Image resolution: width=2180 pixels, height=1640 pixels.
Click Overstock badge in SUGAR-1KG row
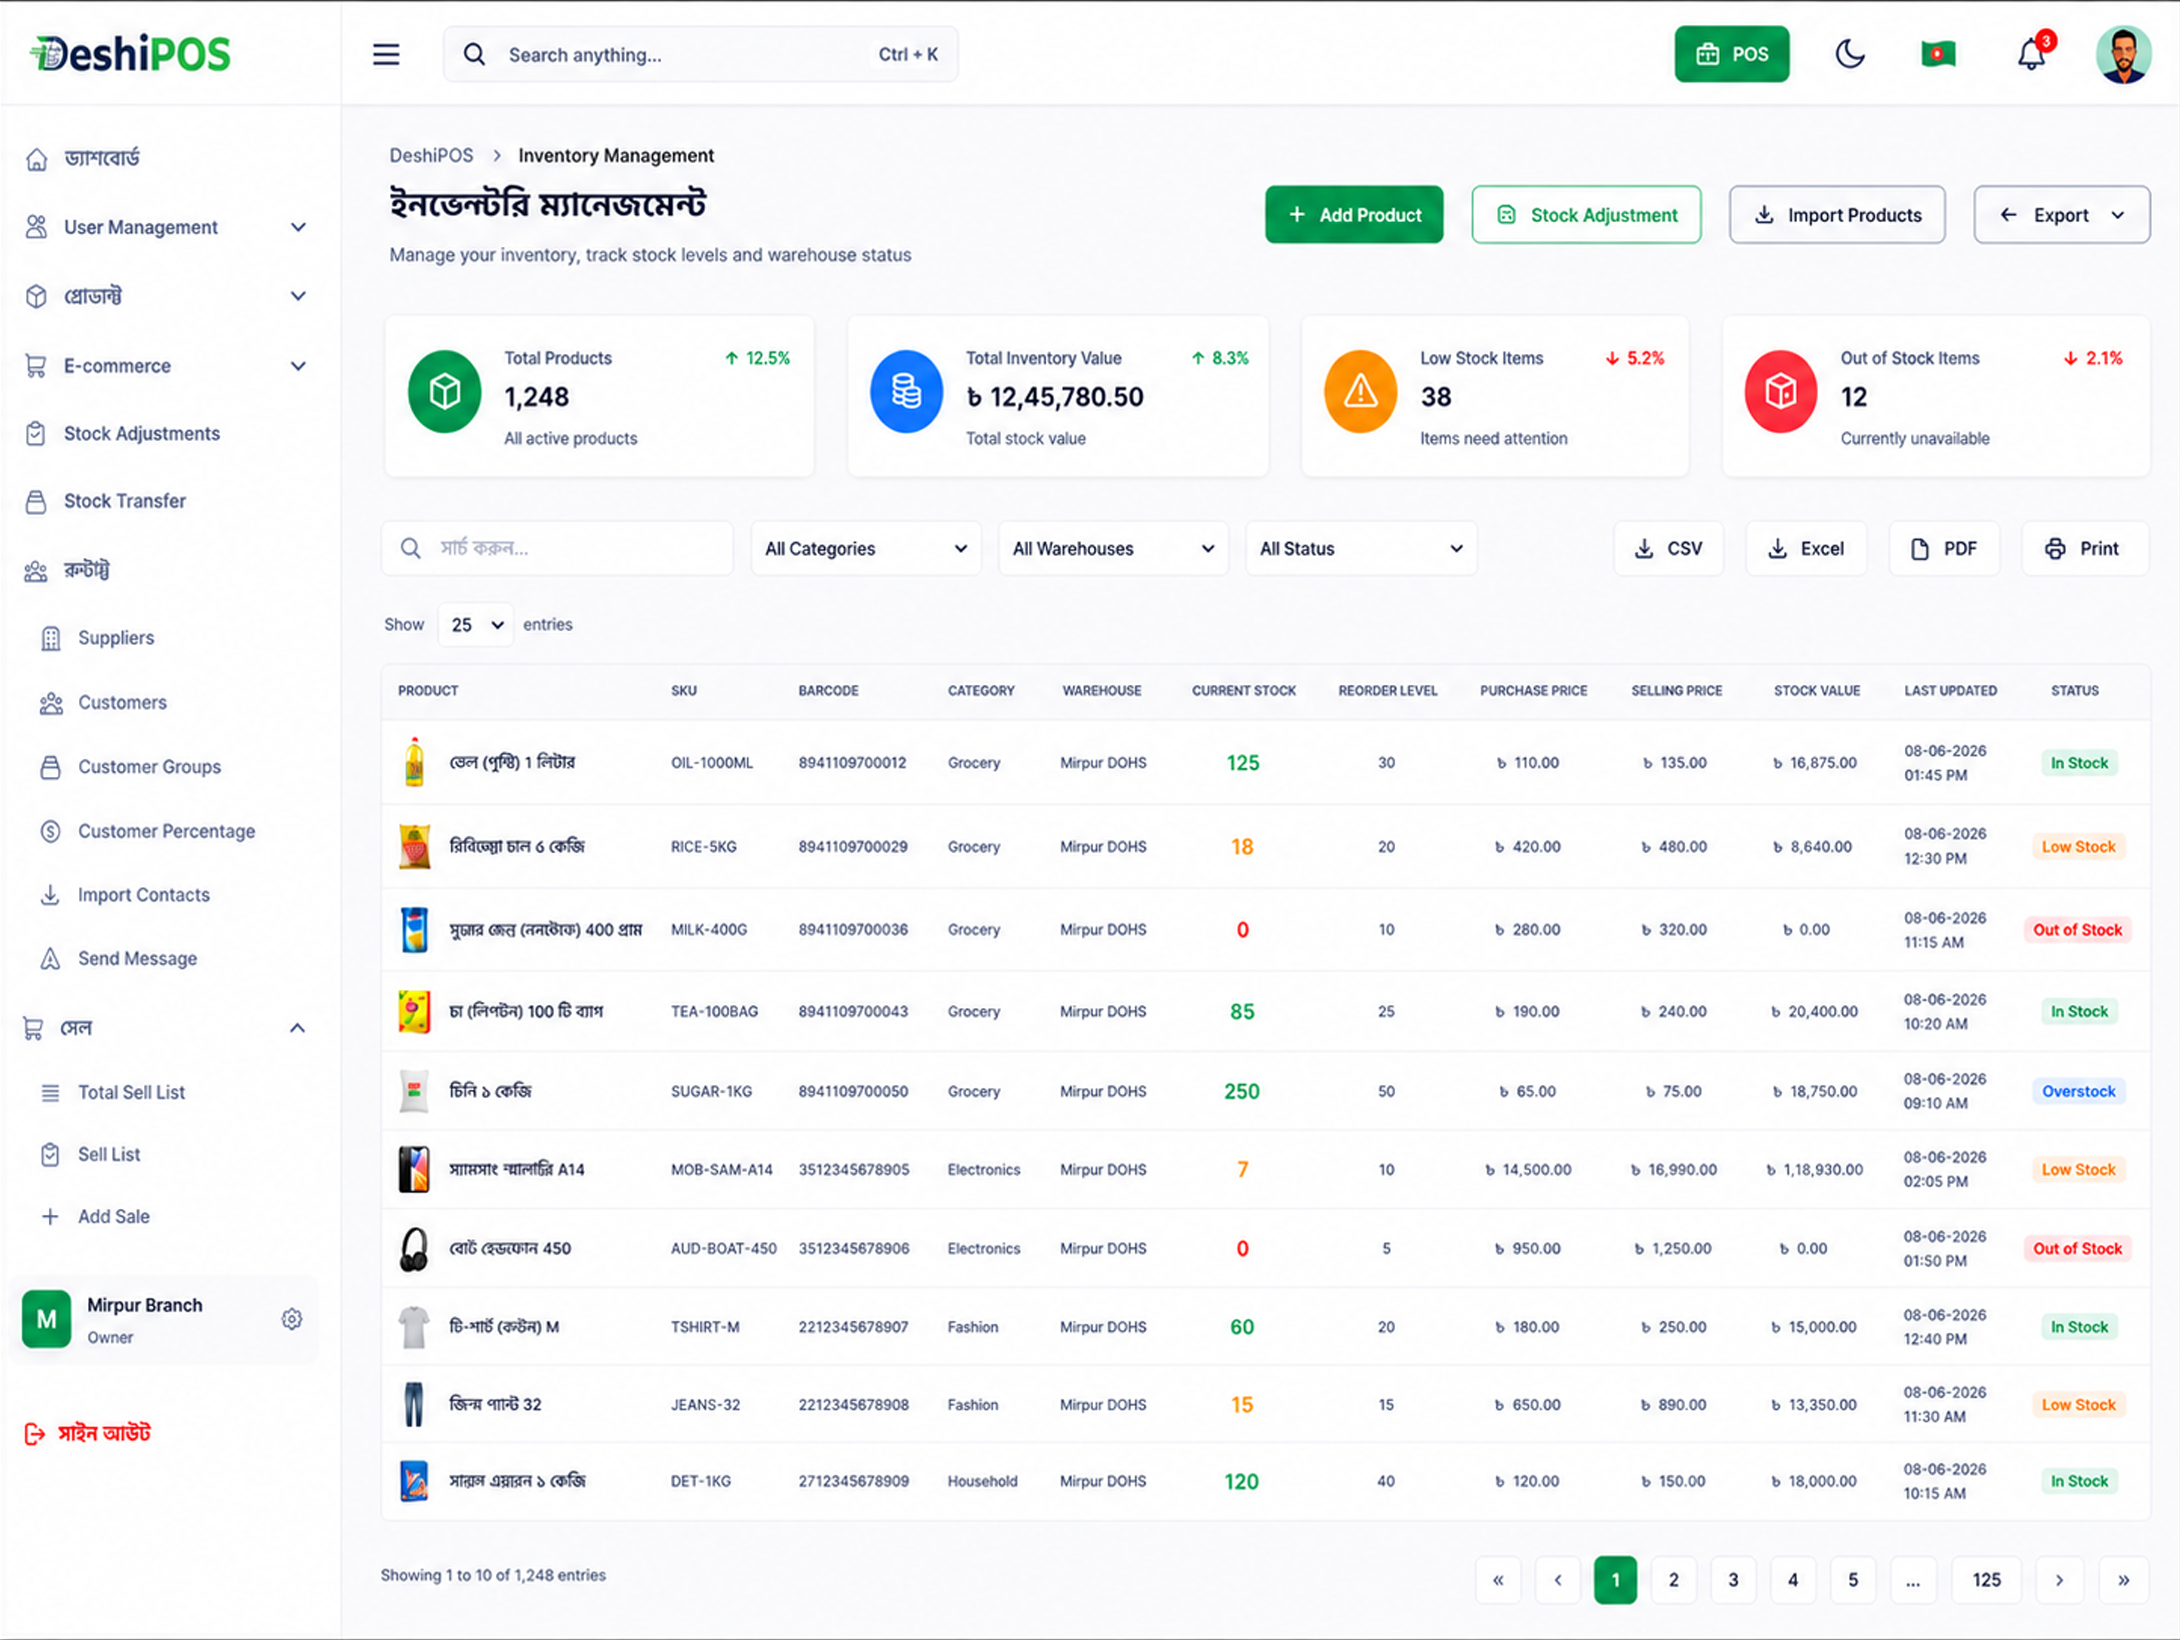tap(2078, 1092)
